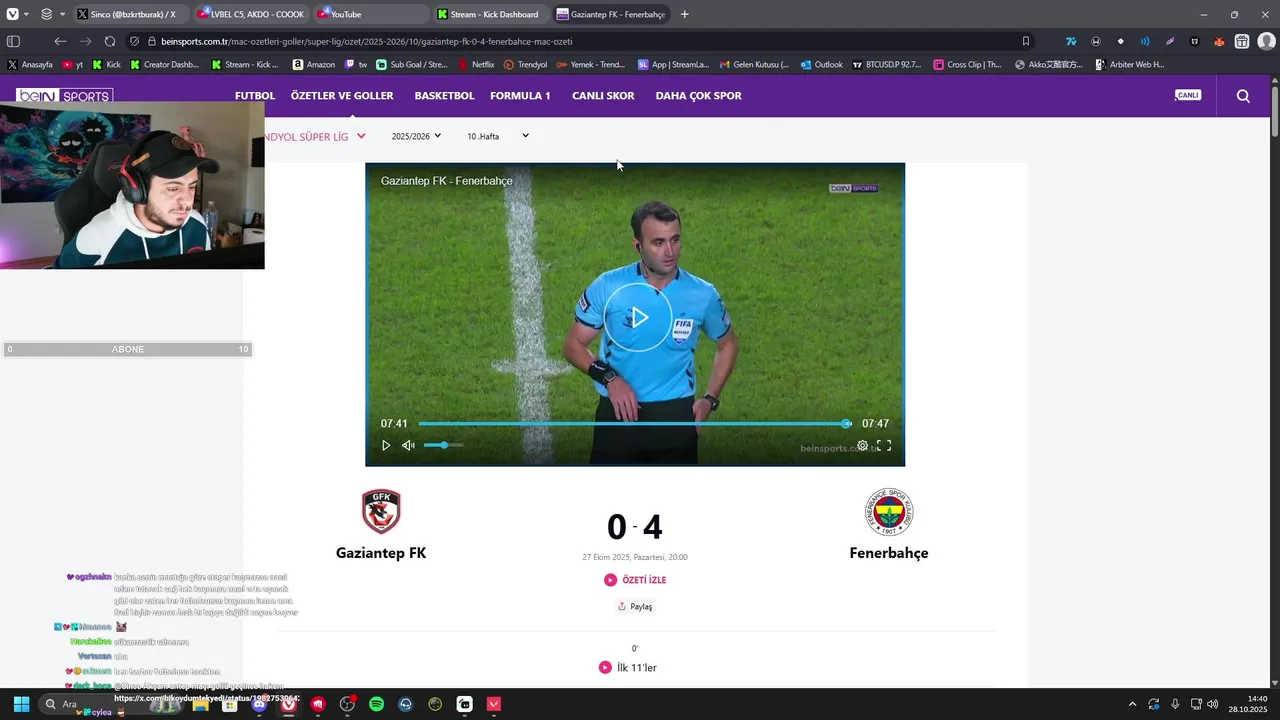
Task: Reload the page with refresh icon
Action: point(110,41)
